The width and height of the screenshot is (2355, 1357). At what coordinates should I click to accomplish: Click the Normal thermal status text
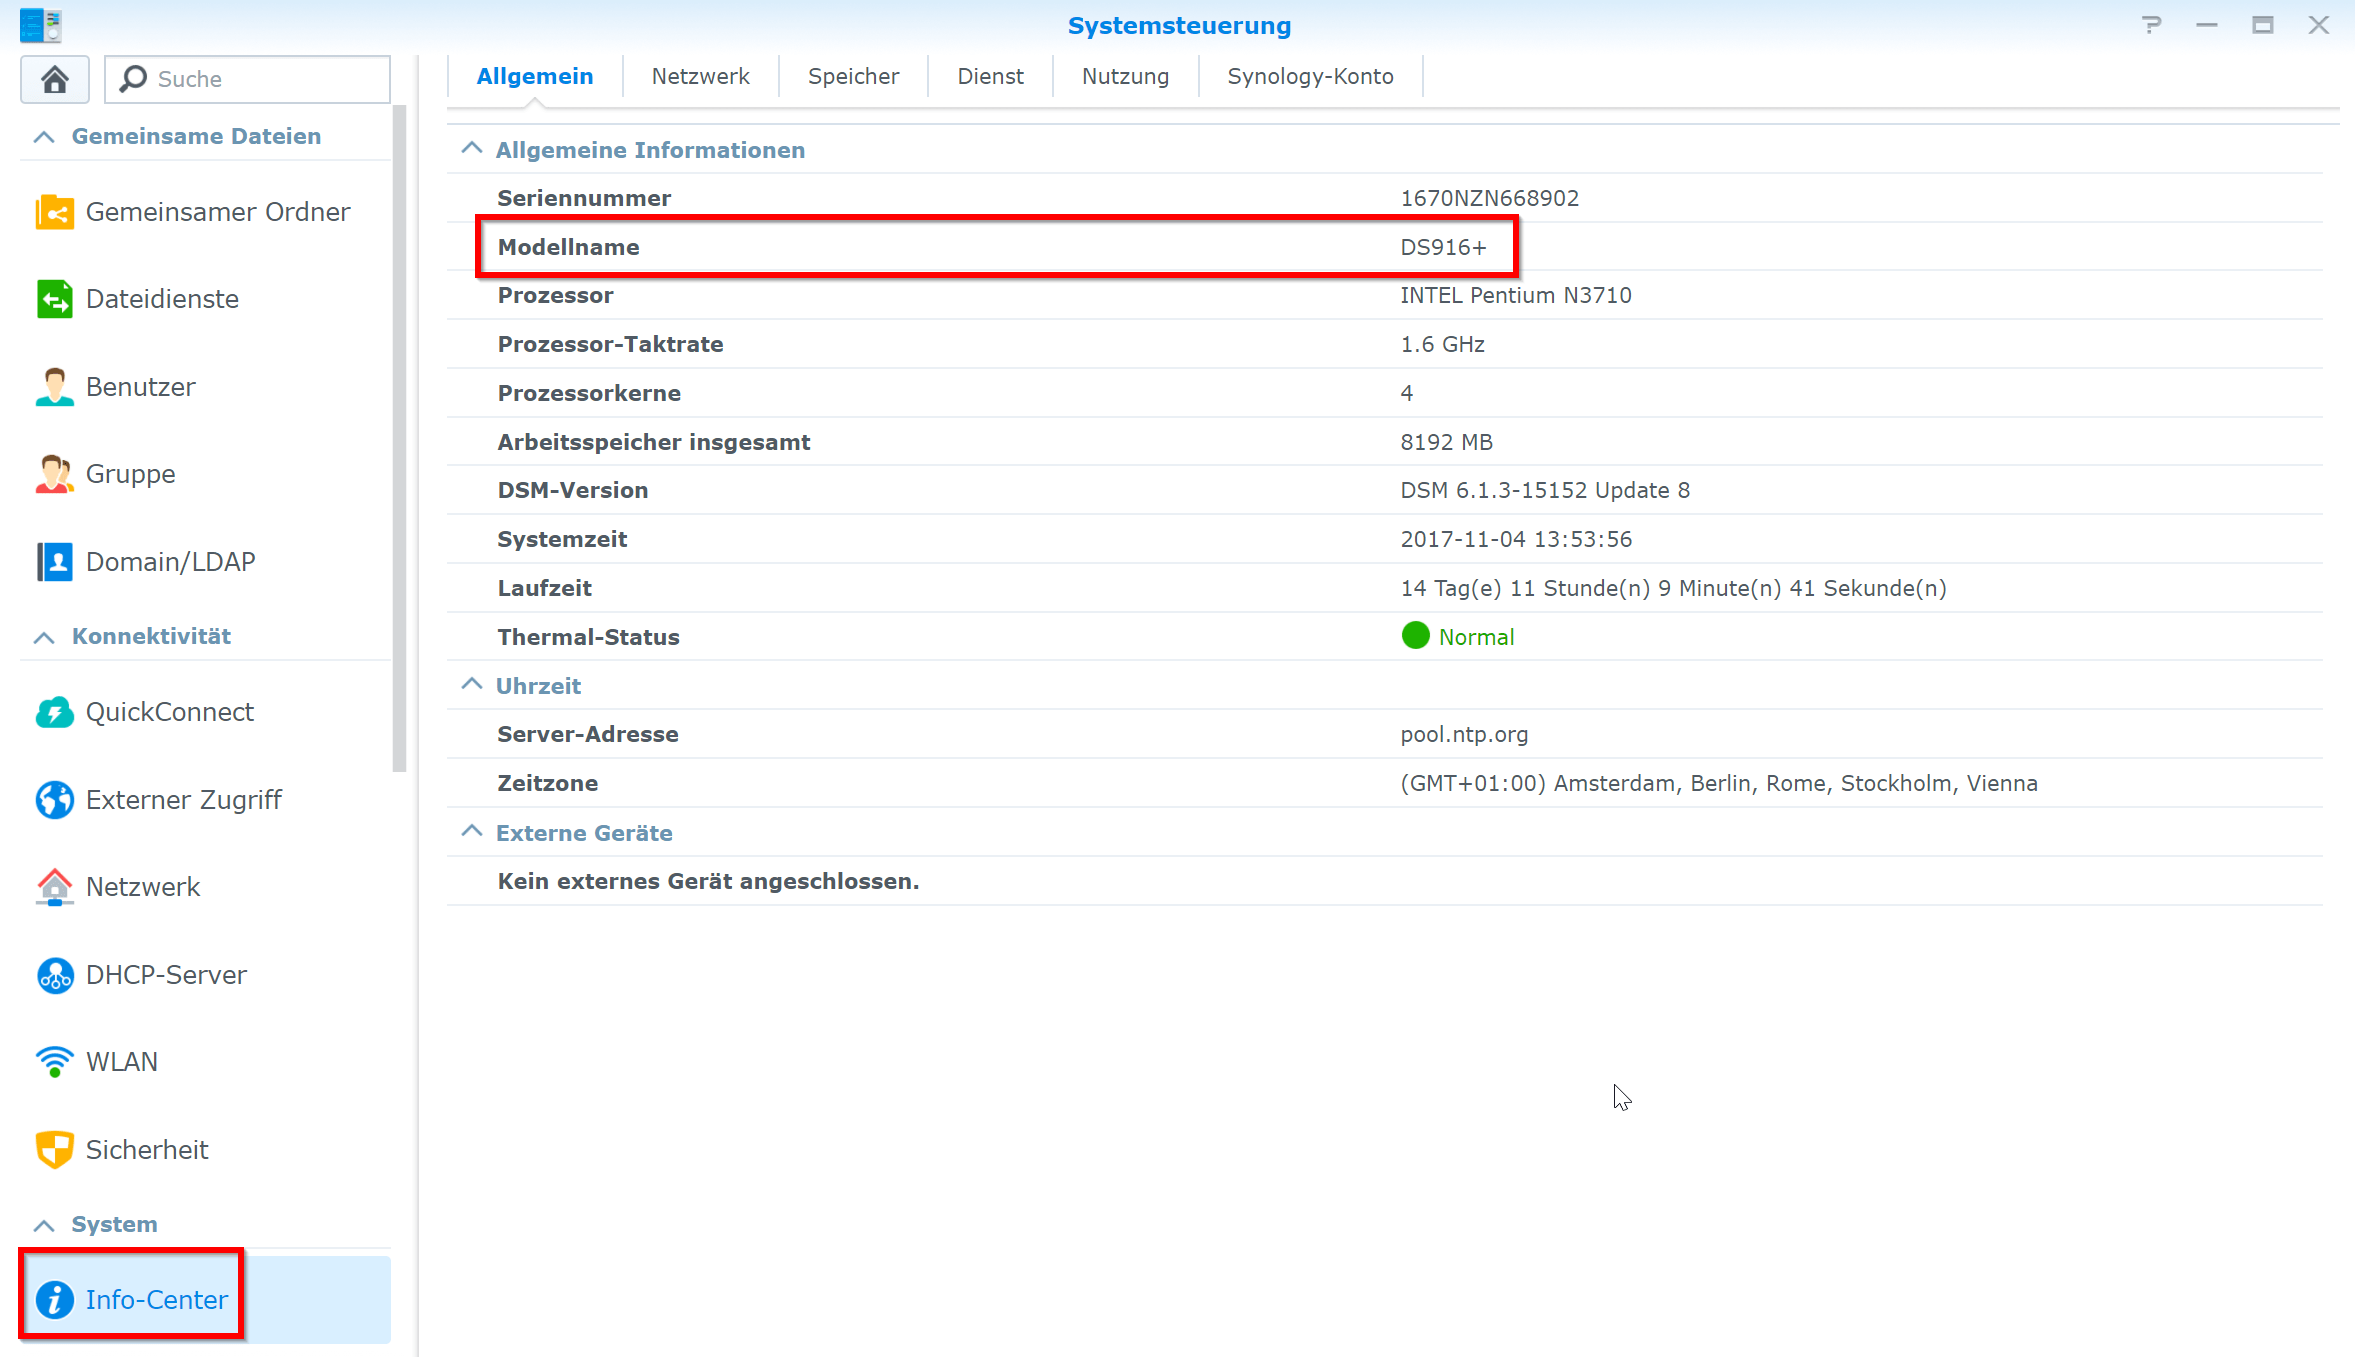click(x=1476, y=637)
